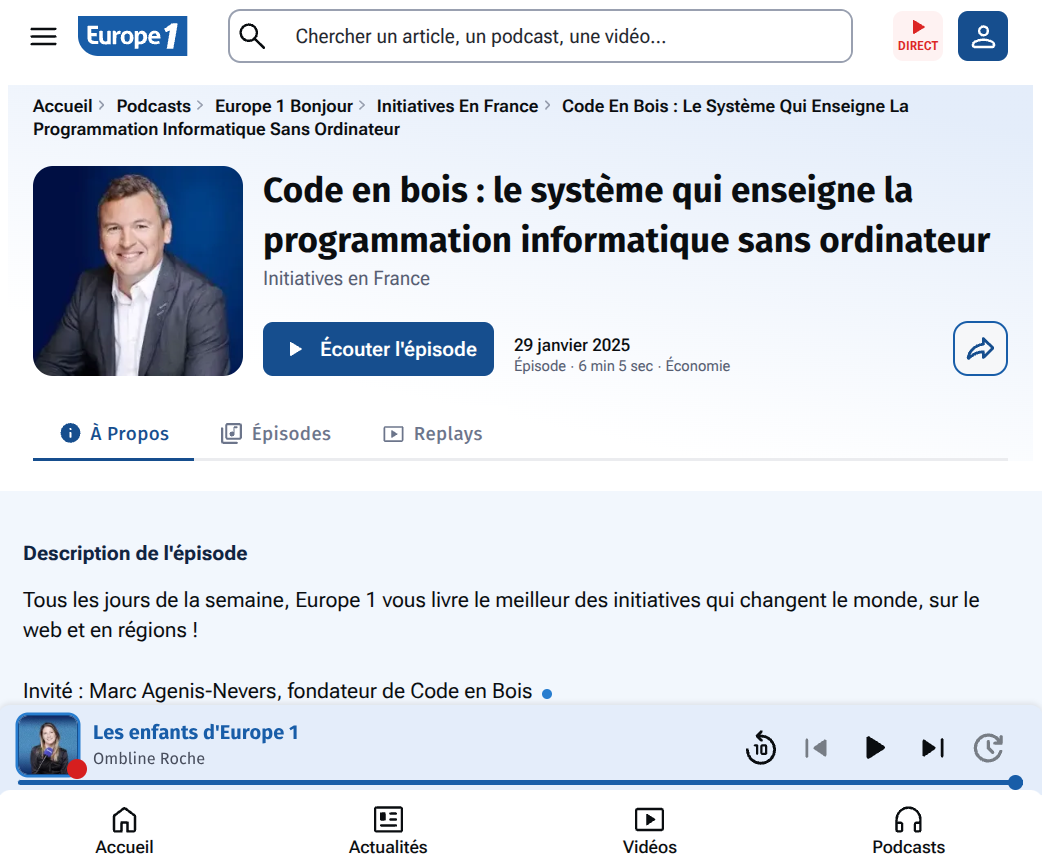Open Podcasts in the bottom navigation
The width and height of the screenshot is (1042, 866).
coord(908,830)
